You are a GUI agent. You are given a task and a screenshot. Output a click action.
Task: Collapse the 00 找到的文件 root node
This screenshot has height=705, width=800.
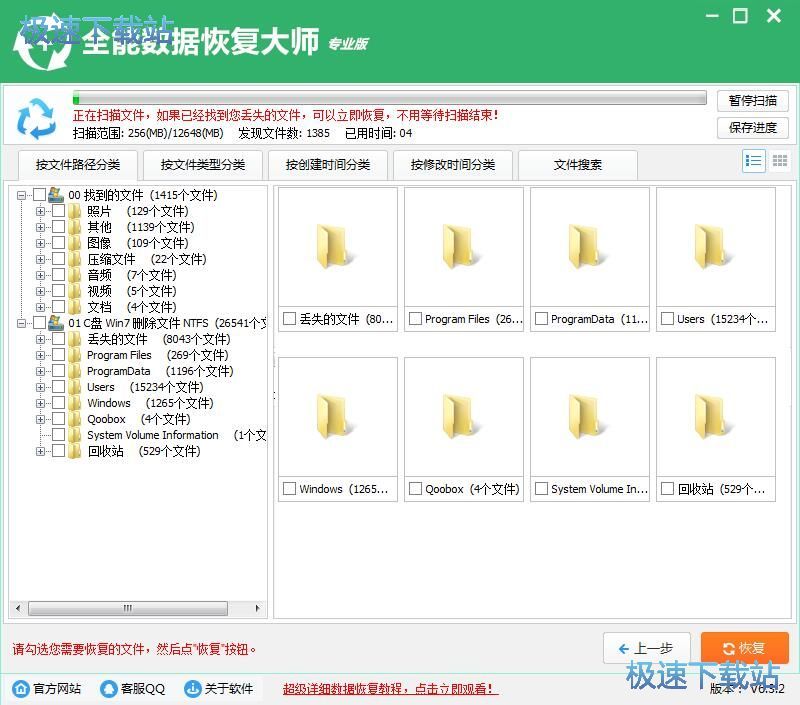pyautogui.click(x=21, y=195)
